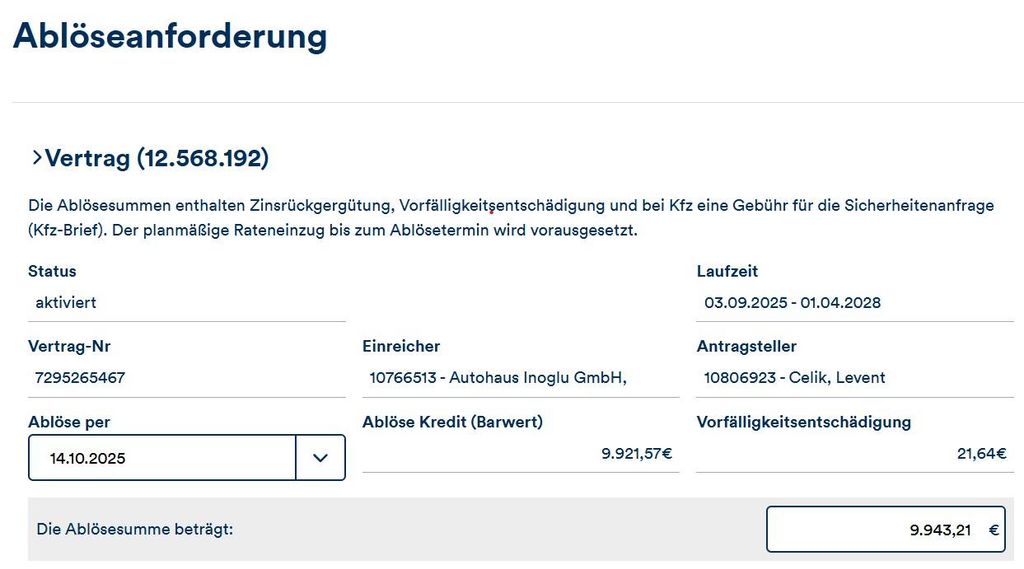The height and width of the screenshot is (569, 1024).
Task: Click the Ablösesumme amount field 9.943,21
Action: tap(886, 529)
